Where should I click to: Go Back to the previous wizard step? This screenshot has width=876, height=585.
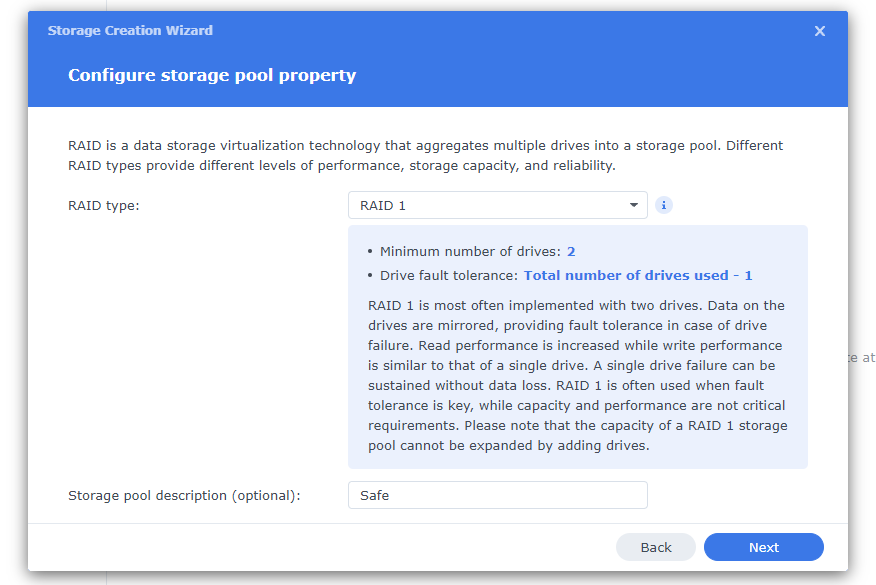(x=656, y=547)
